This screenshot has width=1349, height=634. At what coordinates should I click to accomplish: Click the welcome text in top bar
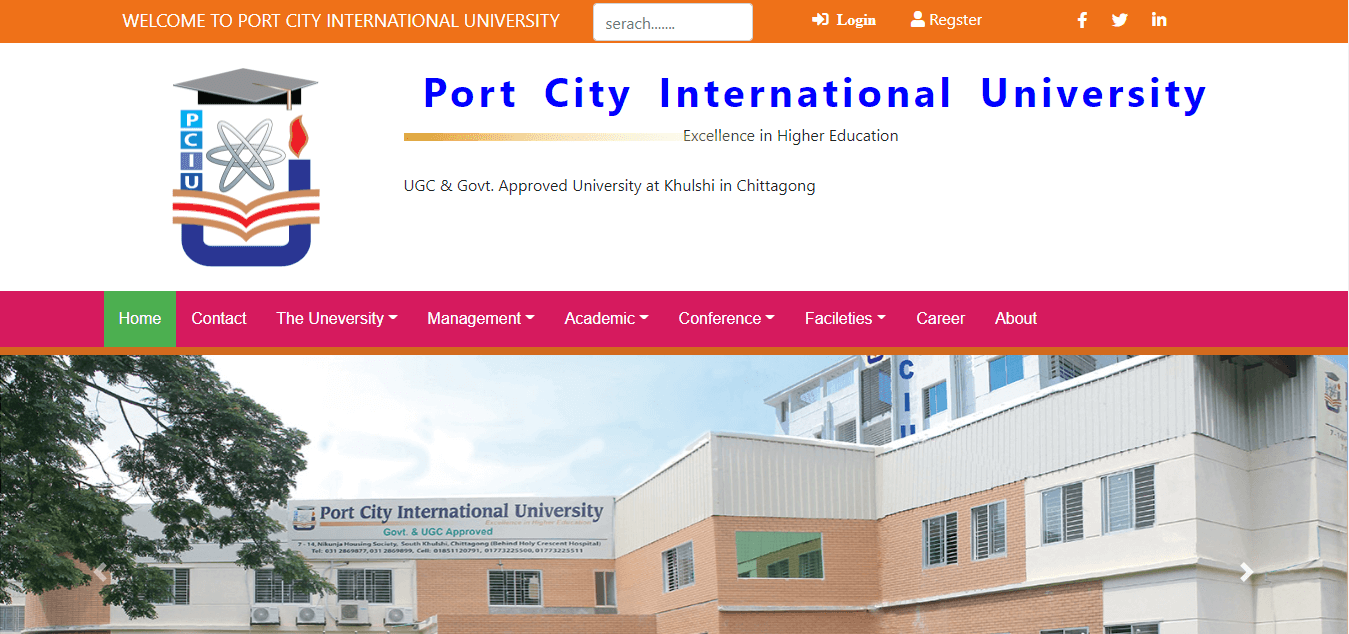point(341,21)
